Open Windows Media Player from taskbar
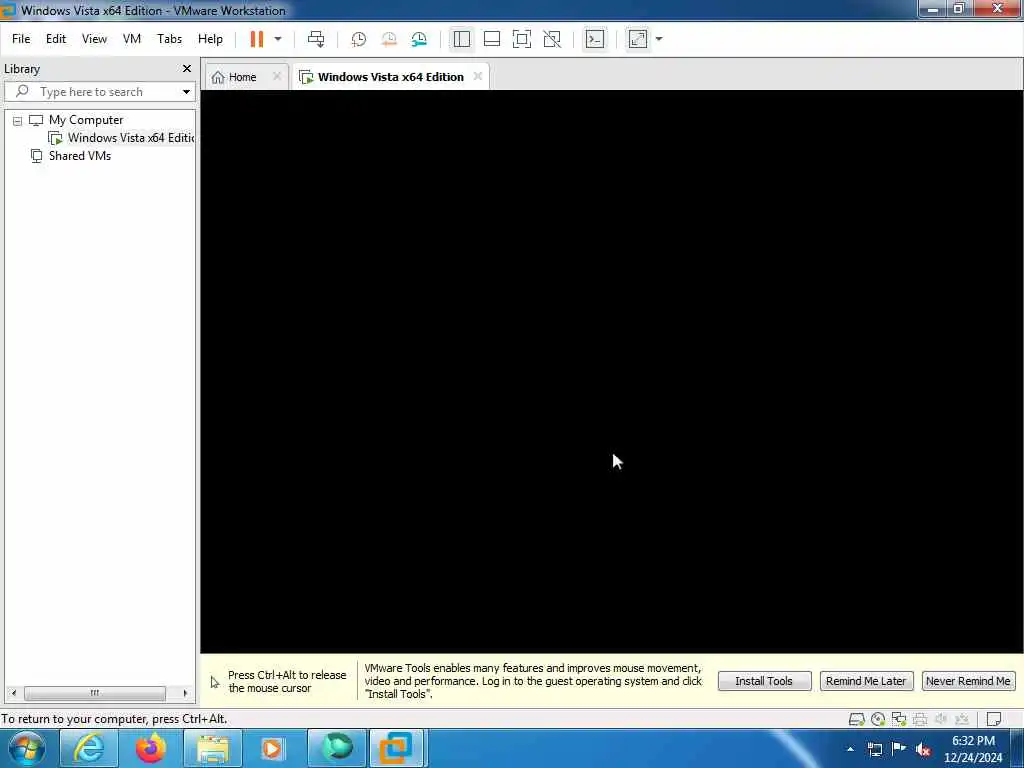Viewport: 1024px width, 768px height. point(272,748)
